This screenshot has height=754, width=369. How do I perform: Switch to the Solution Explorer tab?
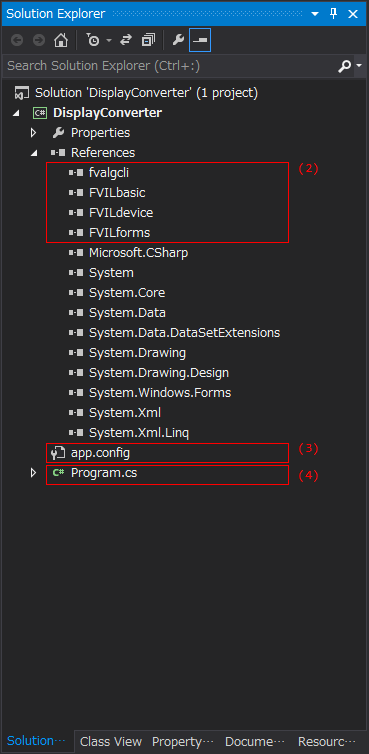tap(37, 741)
